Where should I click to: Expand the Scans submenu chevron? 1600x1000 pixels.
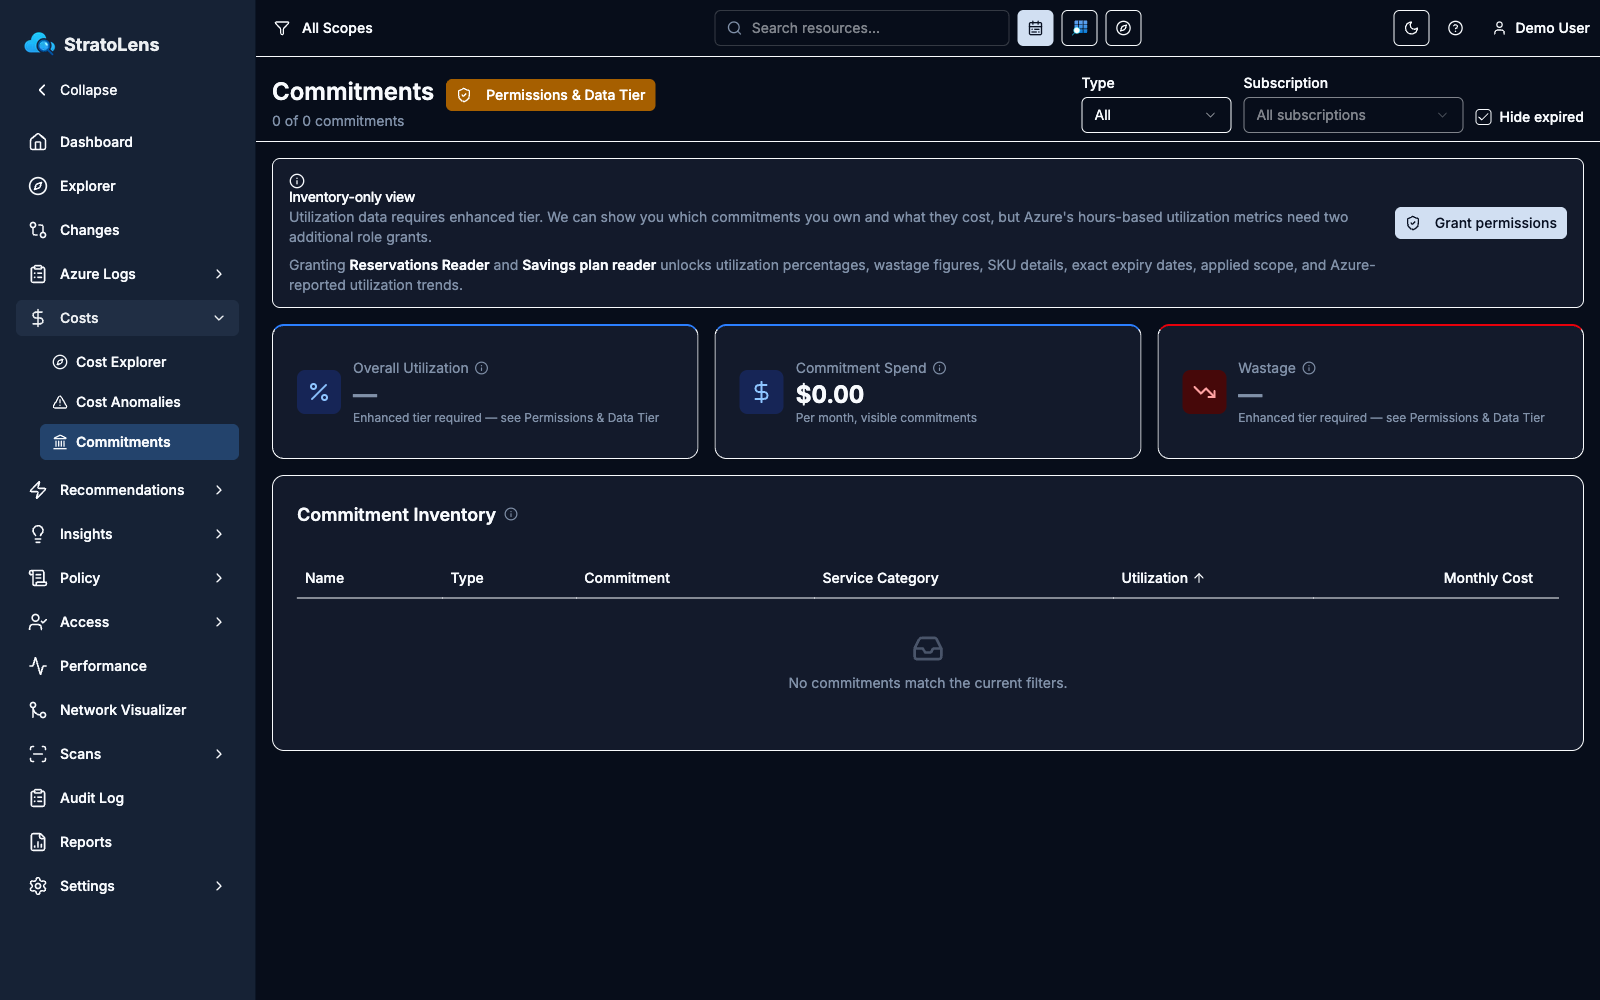click(219, 754)
